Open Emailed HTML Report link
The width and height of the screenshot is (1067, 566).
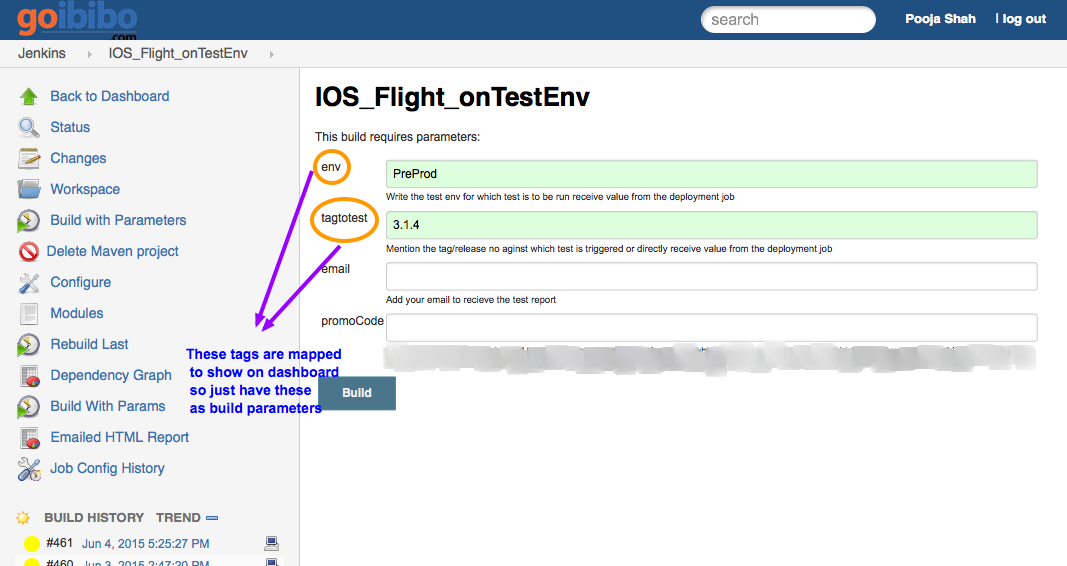tap(120, 437)
